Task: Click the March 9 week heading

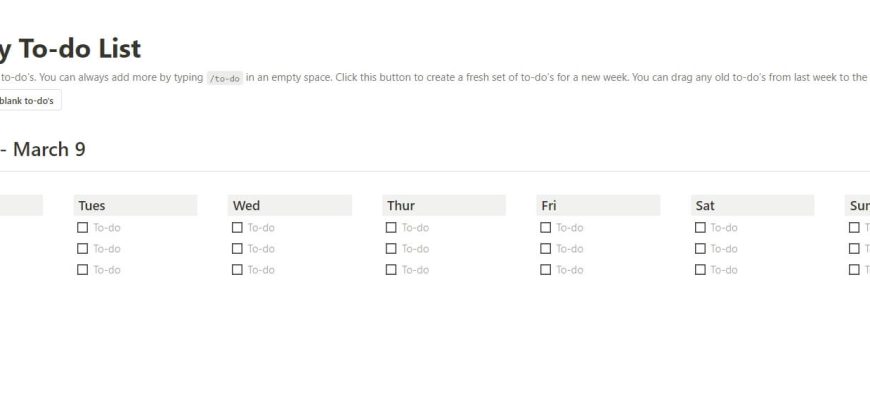Action: 48,150
